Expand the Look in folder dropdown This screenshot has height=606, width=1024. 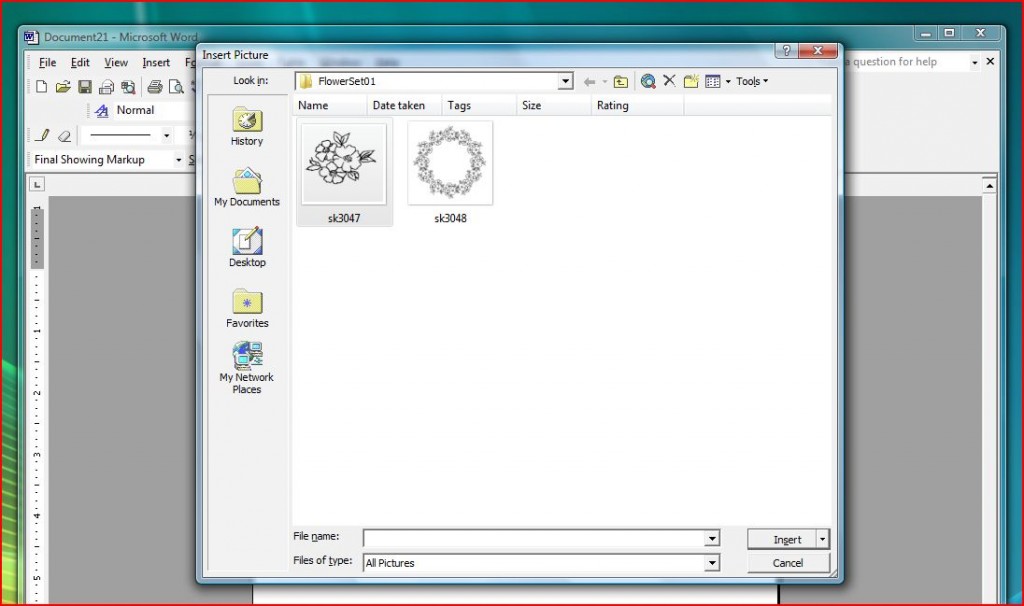click(565, 82)
